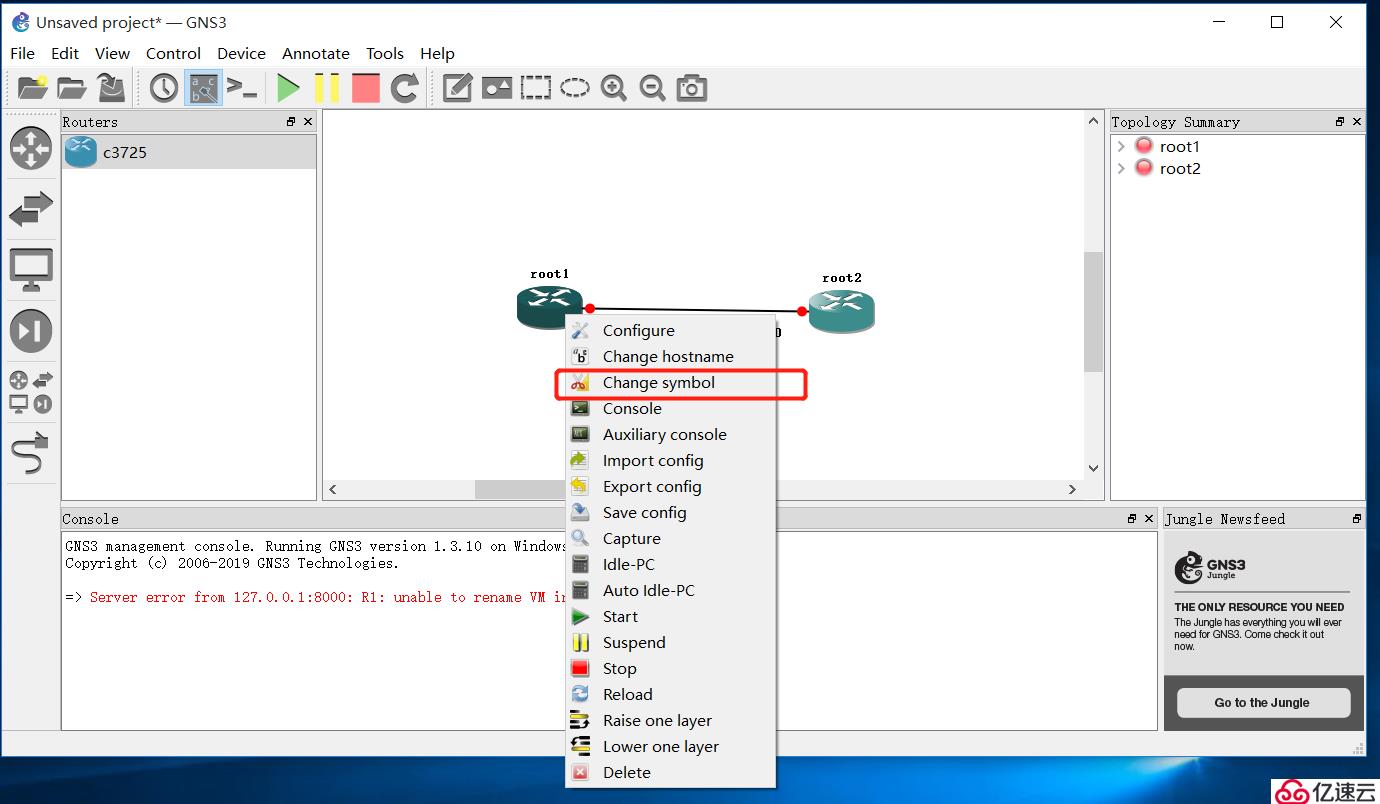Open the Edit menu
Image resolution: width=1380 pixels, height=804 pixels.
coord(65,53)
